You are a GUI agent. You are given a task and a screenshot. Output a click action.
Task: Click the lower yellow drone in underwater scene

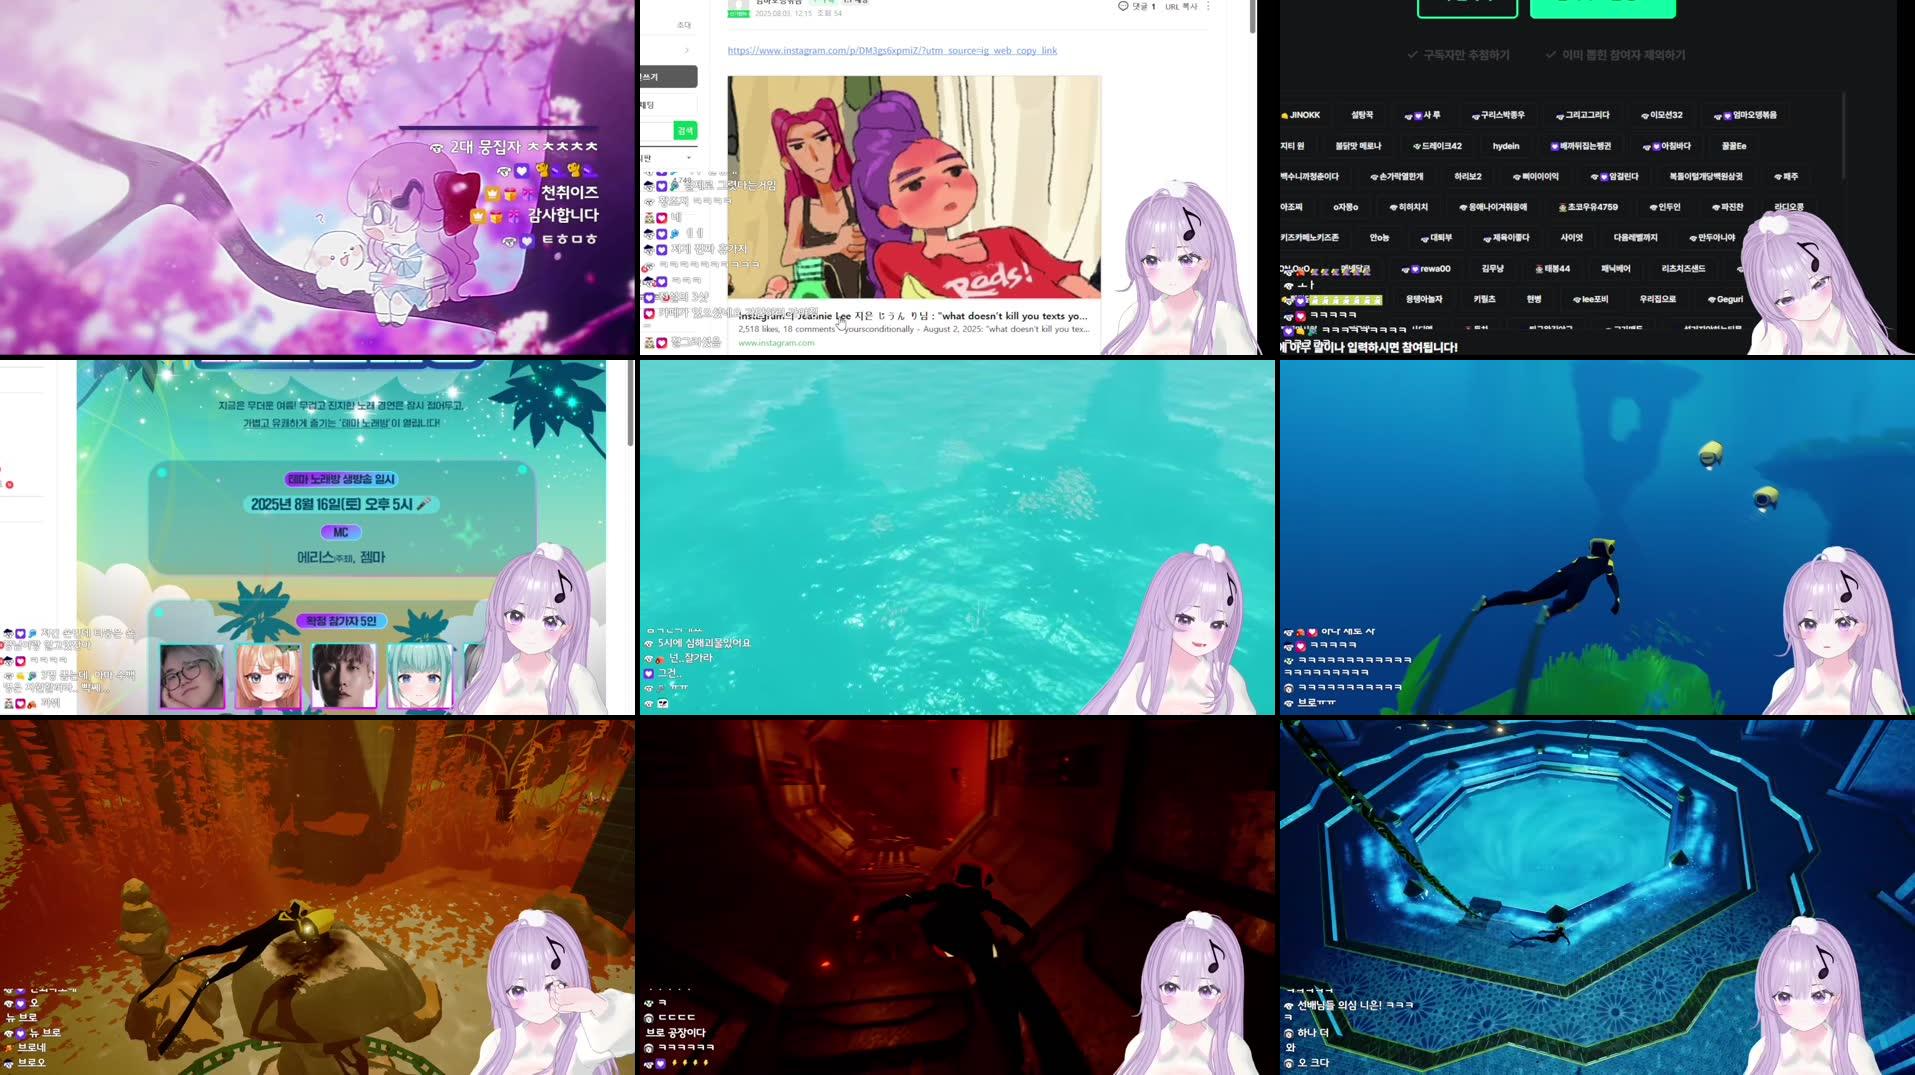pyautogui.click(x=1765, y=496)
